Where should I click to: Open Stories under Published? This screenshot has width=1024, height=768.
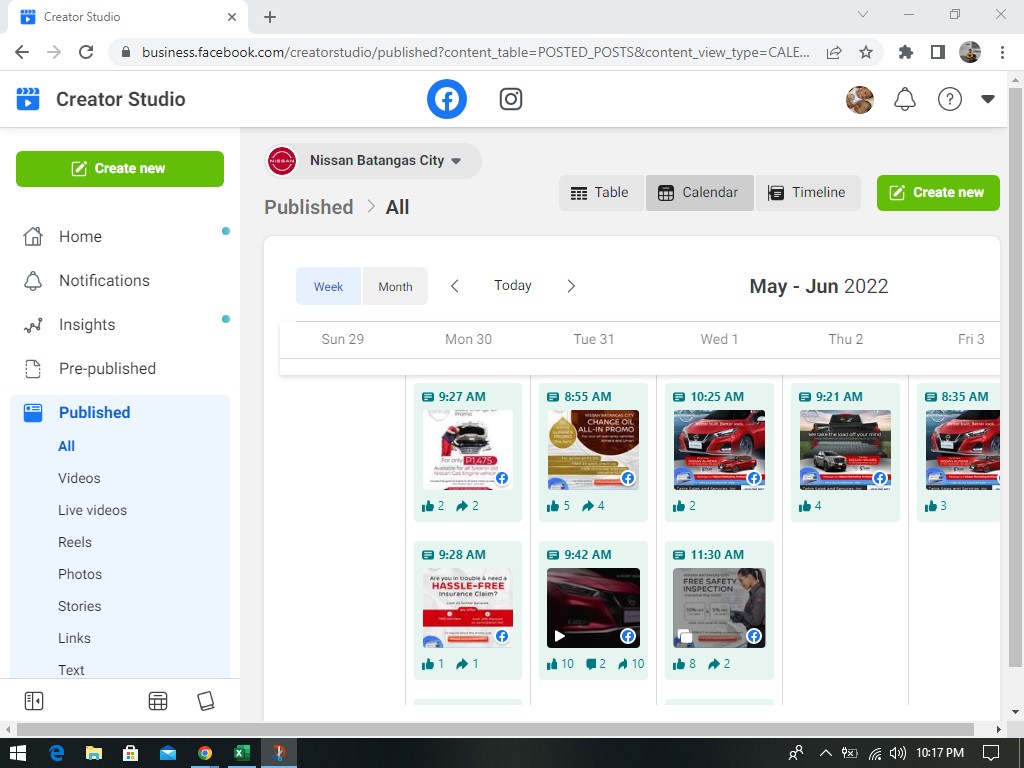point(79,606)
